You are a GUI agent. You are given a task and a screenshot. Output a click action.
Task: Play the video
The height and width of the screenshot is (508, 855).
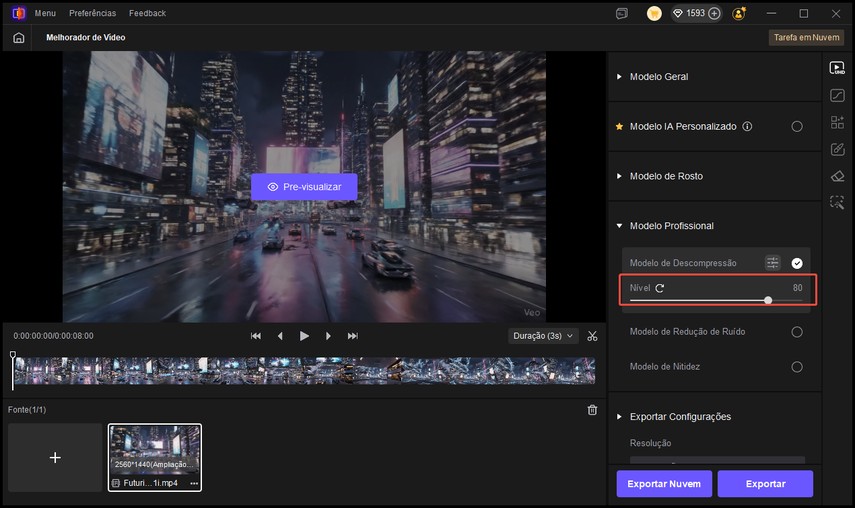(304, 336)
